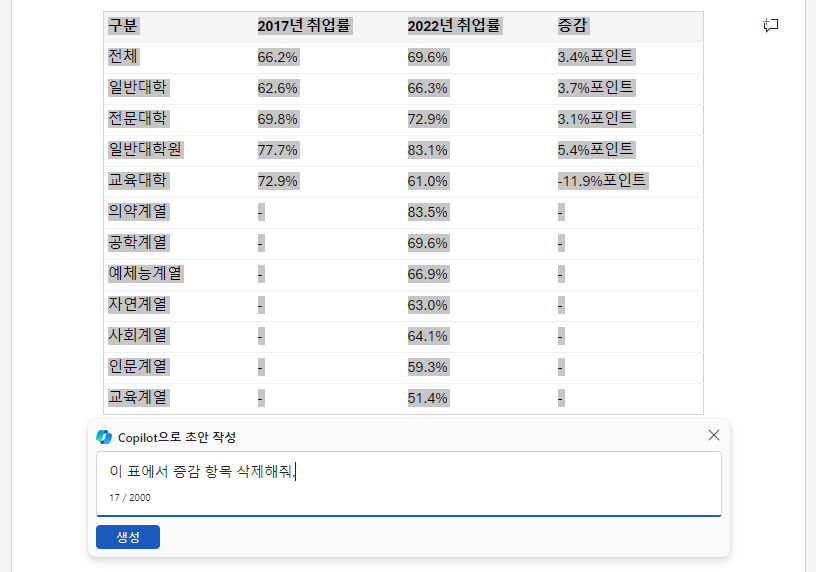This screenshot has height=572, width=816.
Task: Click the 66.2% cell
Action: point(278,57)
